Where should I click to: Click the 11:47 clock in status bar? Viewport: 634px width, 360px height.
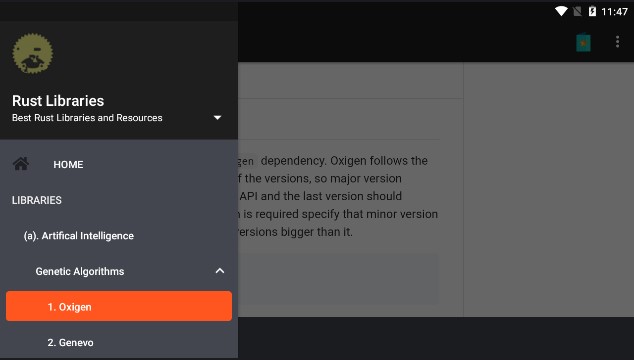point(614,11)
